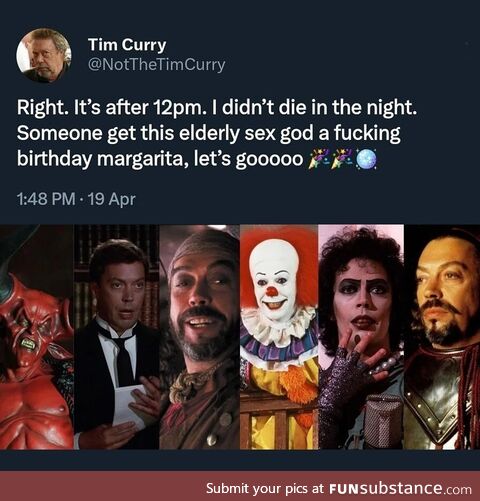Screen dimensions: 480x501
Task: Click the first party popper emoji
Action: click(x=317, y=159)
